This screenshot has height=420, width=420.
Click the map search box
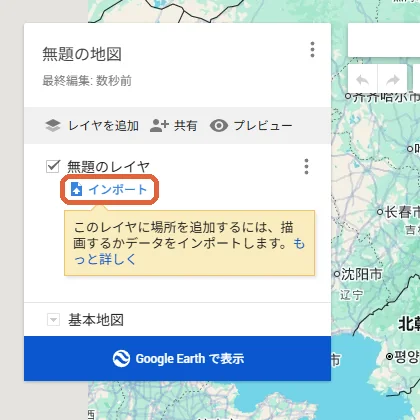click(384, 40)
